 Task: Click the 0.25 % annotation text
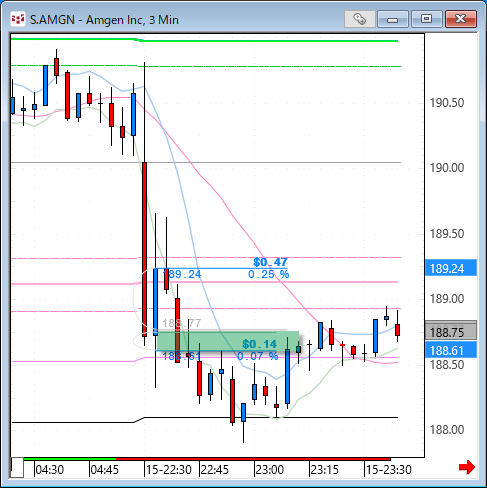[269, 274]
